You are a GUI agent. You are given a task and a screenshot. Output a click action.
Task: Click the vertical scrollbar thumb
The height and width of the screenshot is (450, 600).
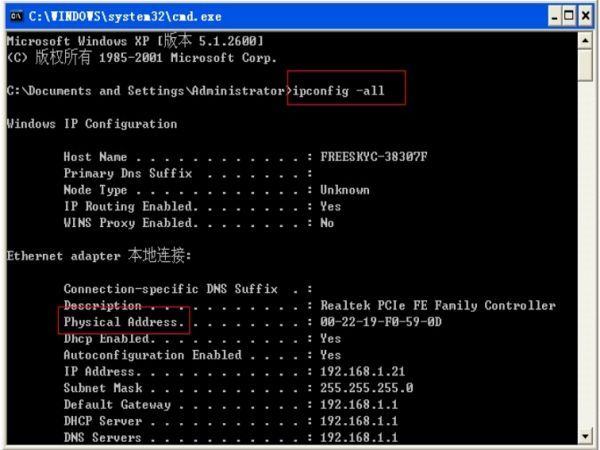pyautogui.click(x=585, y=65)
